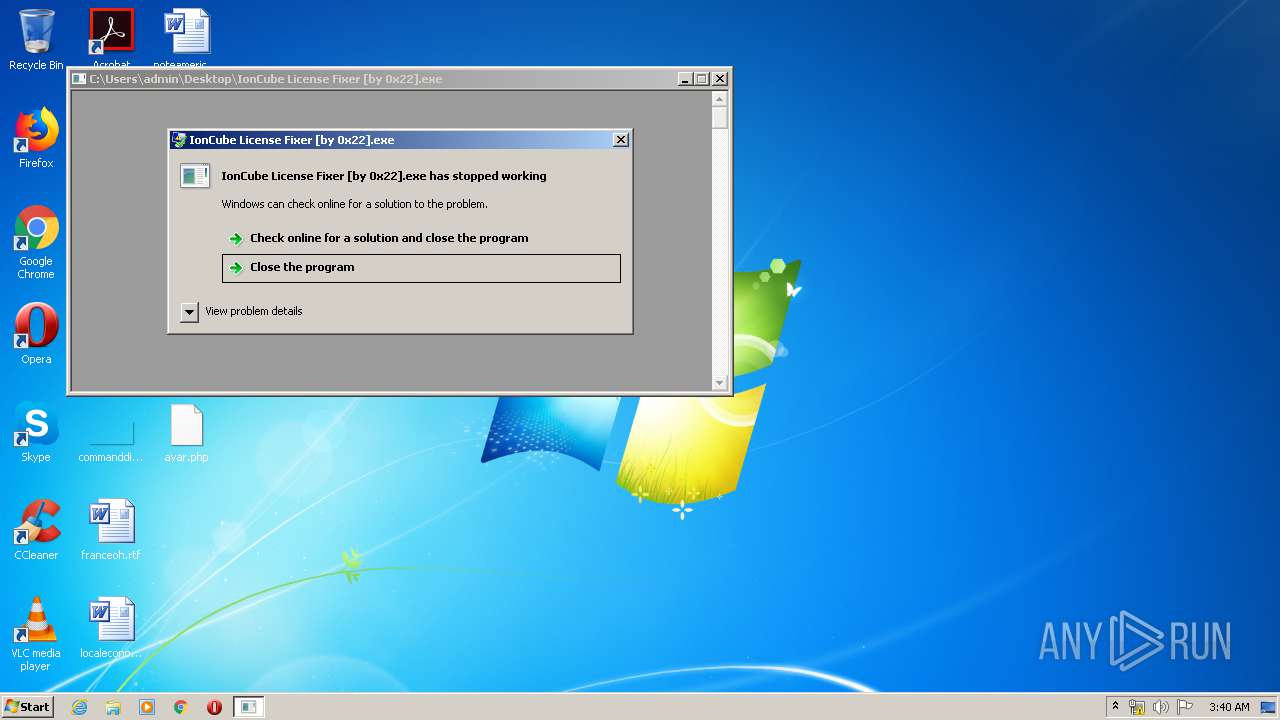Screen dimensions: 1280x720
Task: Close the error dialog with X
Action: point(620,140)
